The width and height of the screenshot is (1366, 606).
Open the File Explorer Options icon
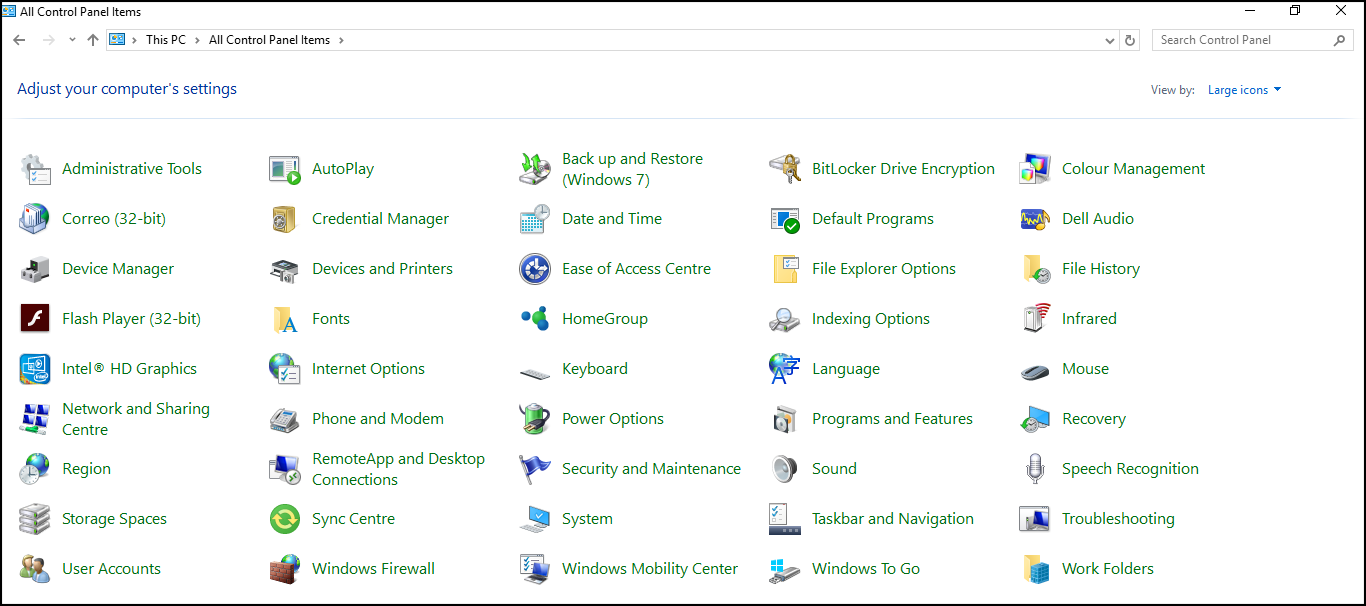(785, 269)
